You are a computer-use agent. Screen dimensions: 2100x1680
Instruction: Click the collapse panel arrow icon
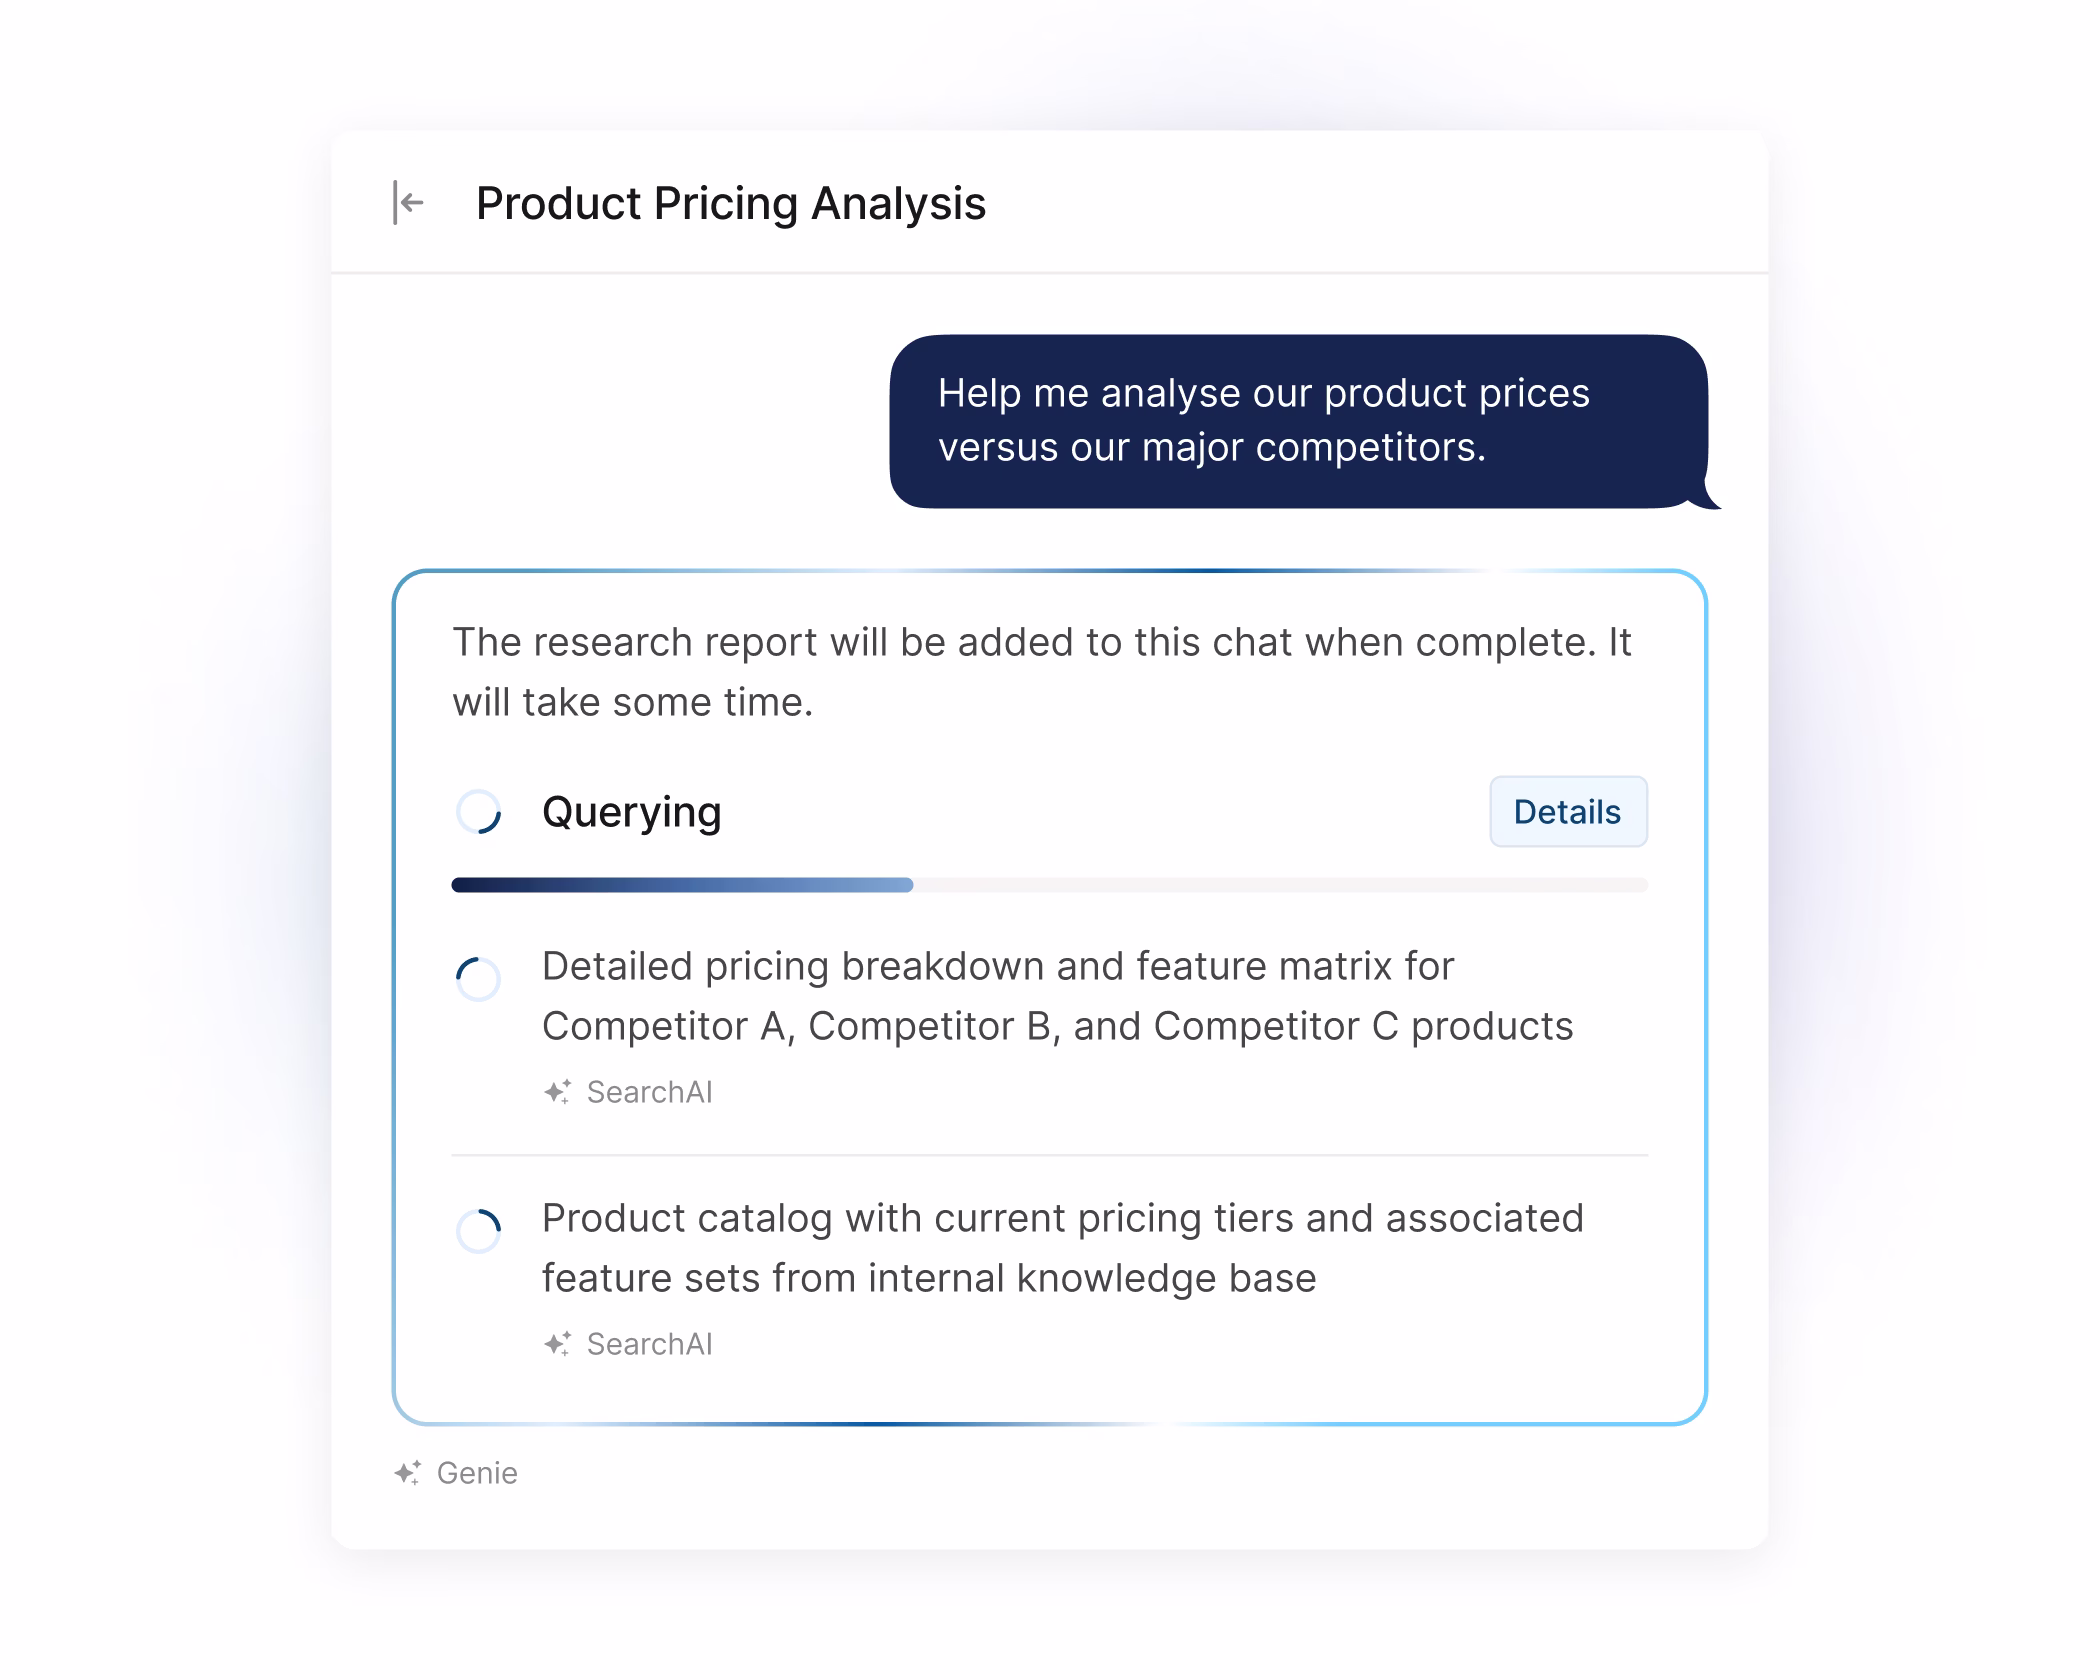[x=408, y=203]
